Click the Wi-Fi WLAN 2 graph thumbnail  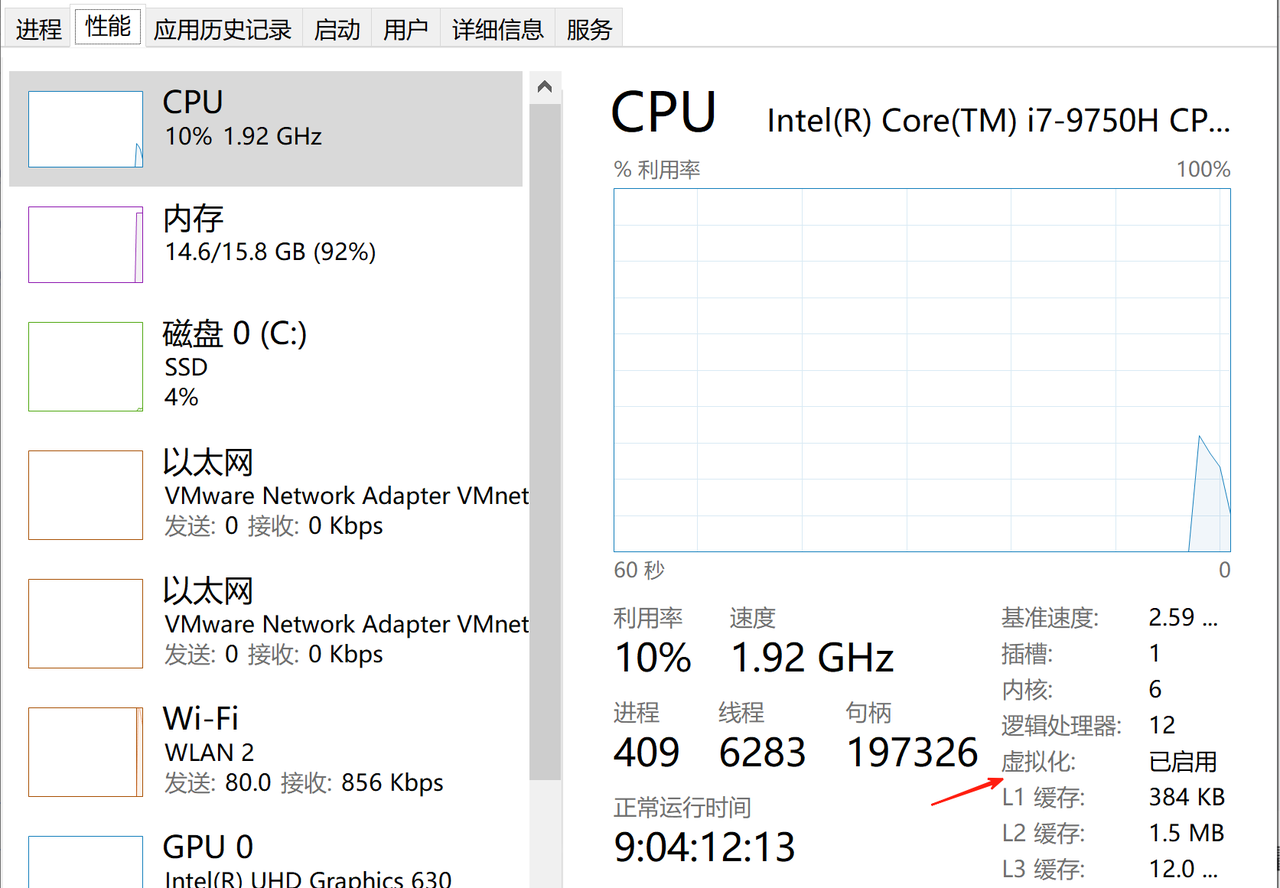pyautogui.click(x=85, y=752)
